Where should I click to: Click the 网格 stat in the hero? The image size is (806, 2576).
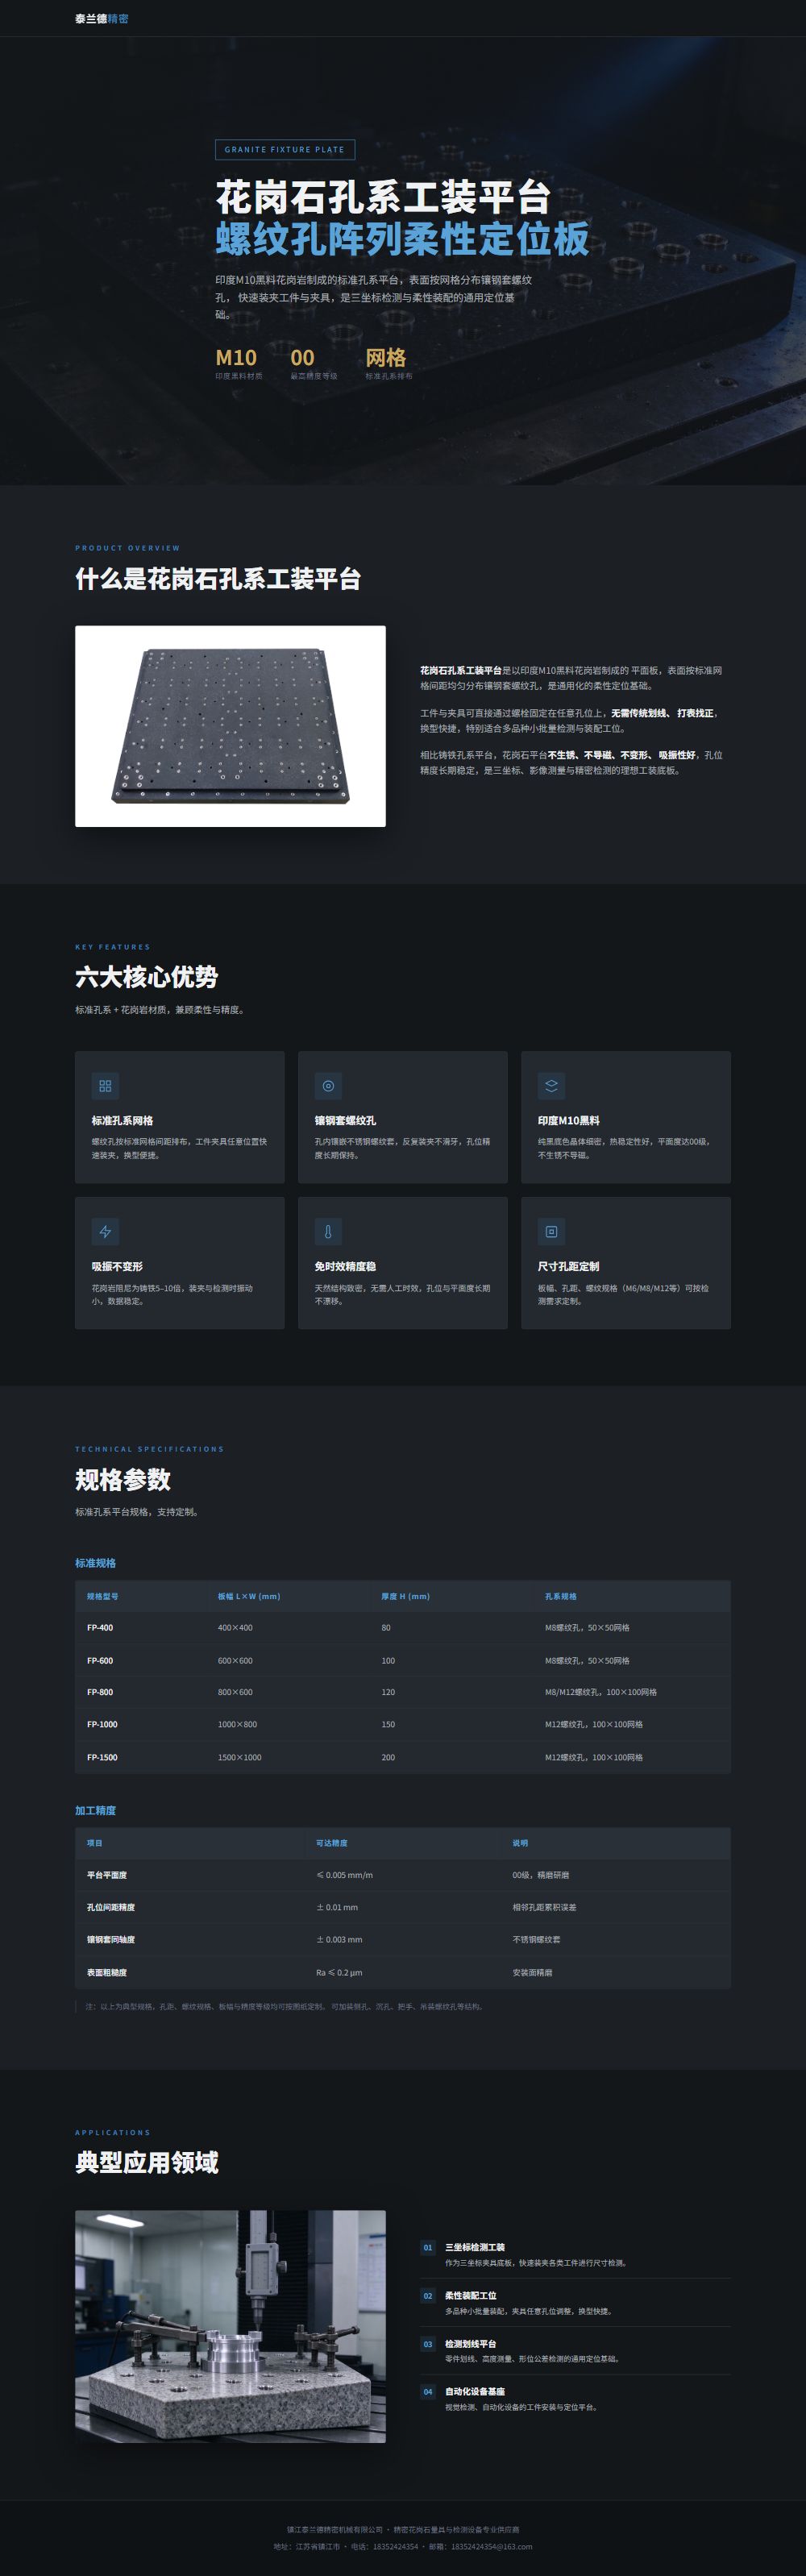386,358
